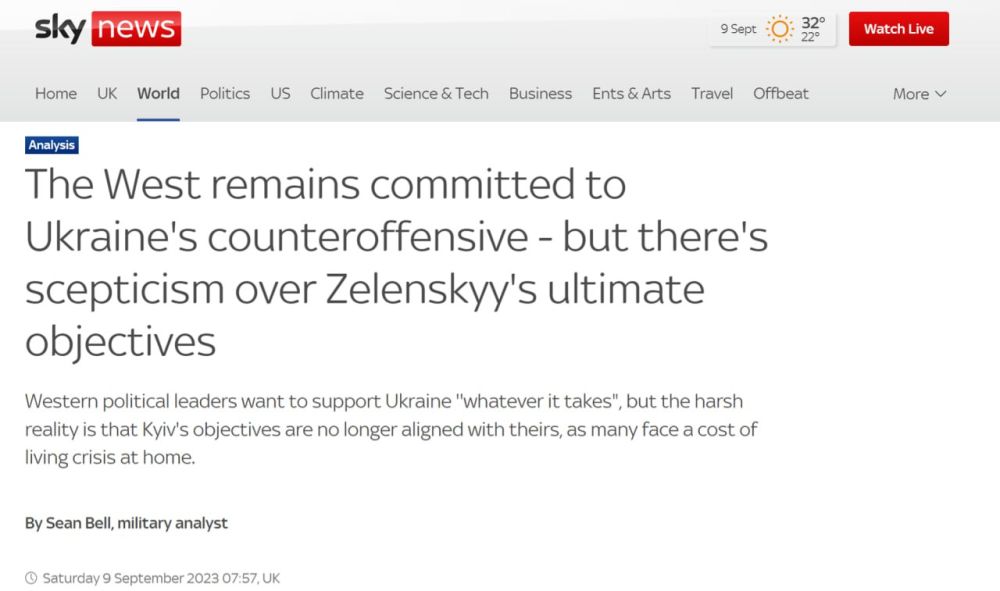This screenshot has width=1000, height=591.
Task: Expand the More navigation dropdown
Action: (x=919, y=94)
